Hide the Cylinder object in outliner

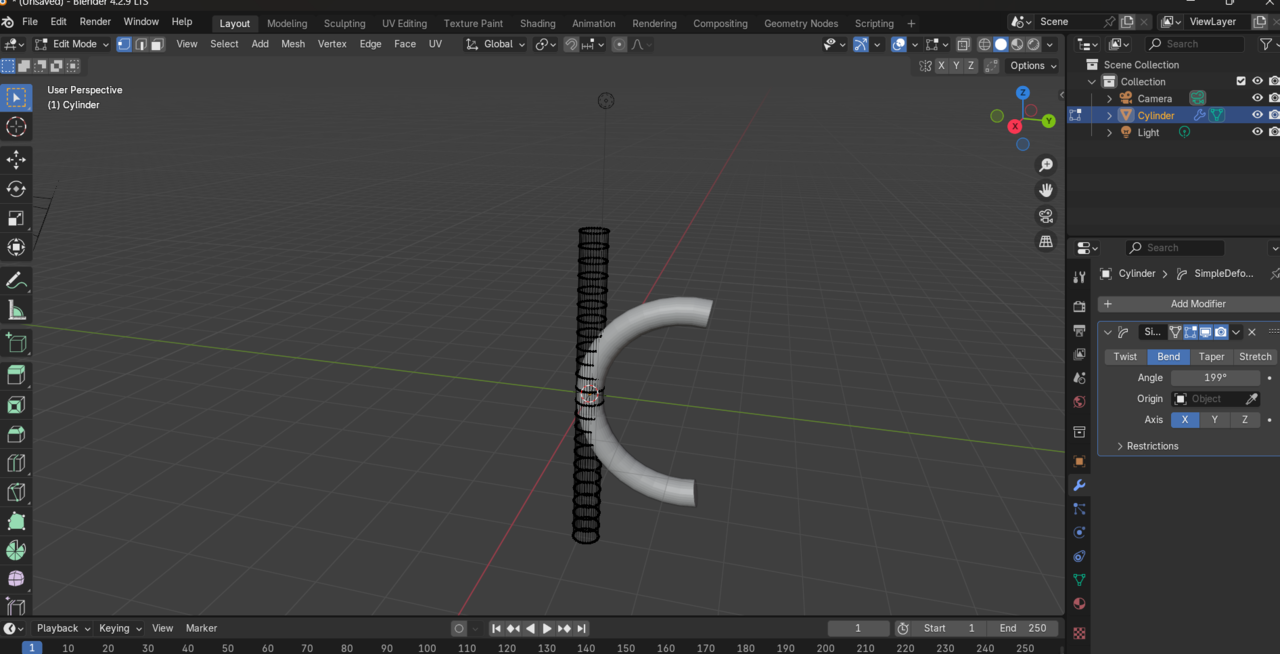pos(1257,115)
